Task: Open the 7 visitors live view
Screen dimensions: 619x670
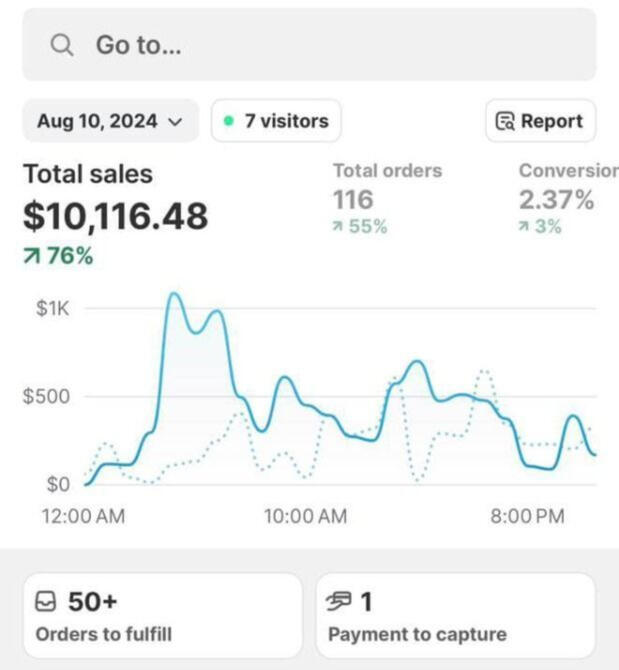Action: (276, 121)
